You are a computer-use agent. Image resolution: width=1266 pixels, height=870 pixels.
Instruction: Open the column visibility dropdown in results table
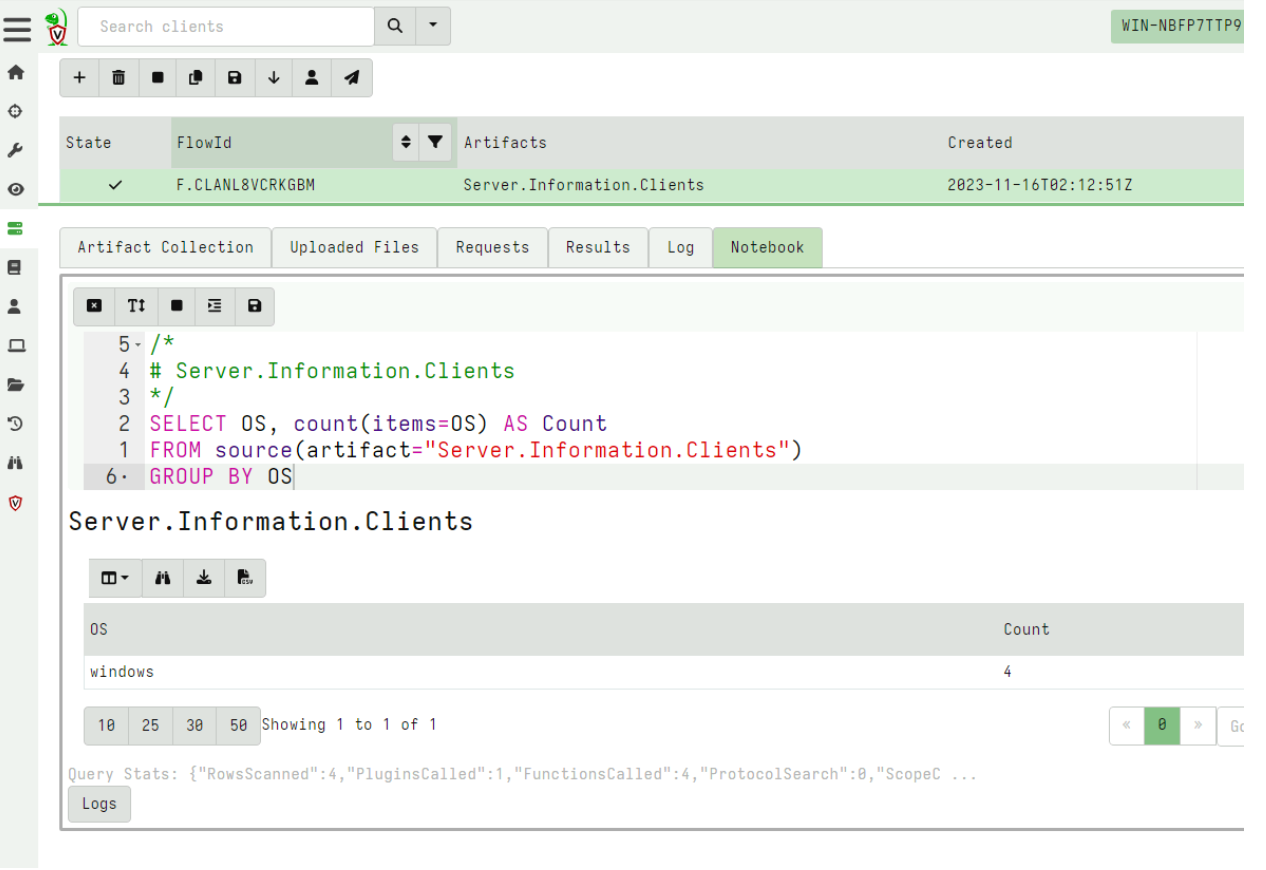point(115,577)
